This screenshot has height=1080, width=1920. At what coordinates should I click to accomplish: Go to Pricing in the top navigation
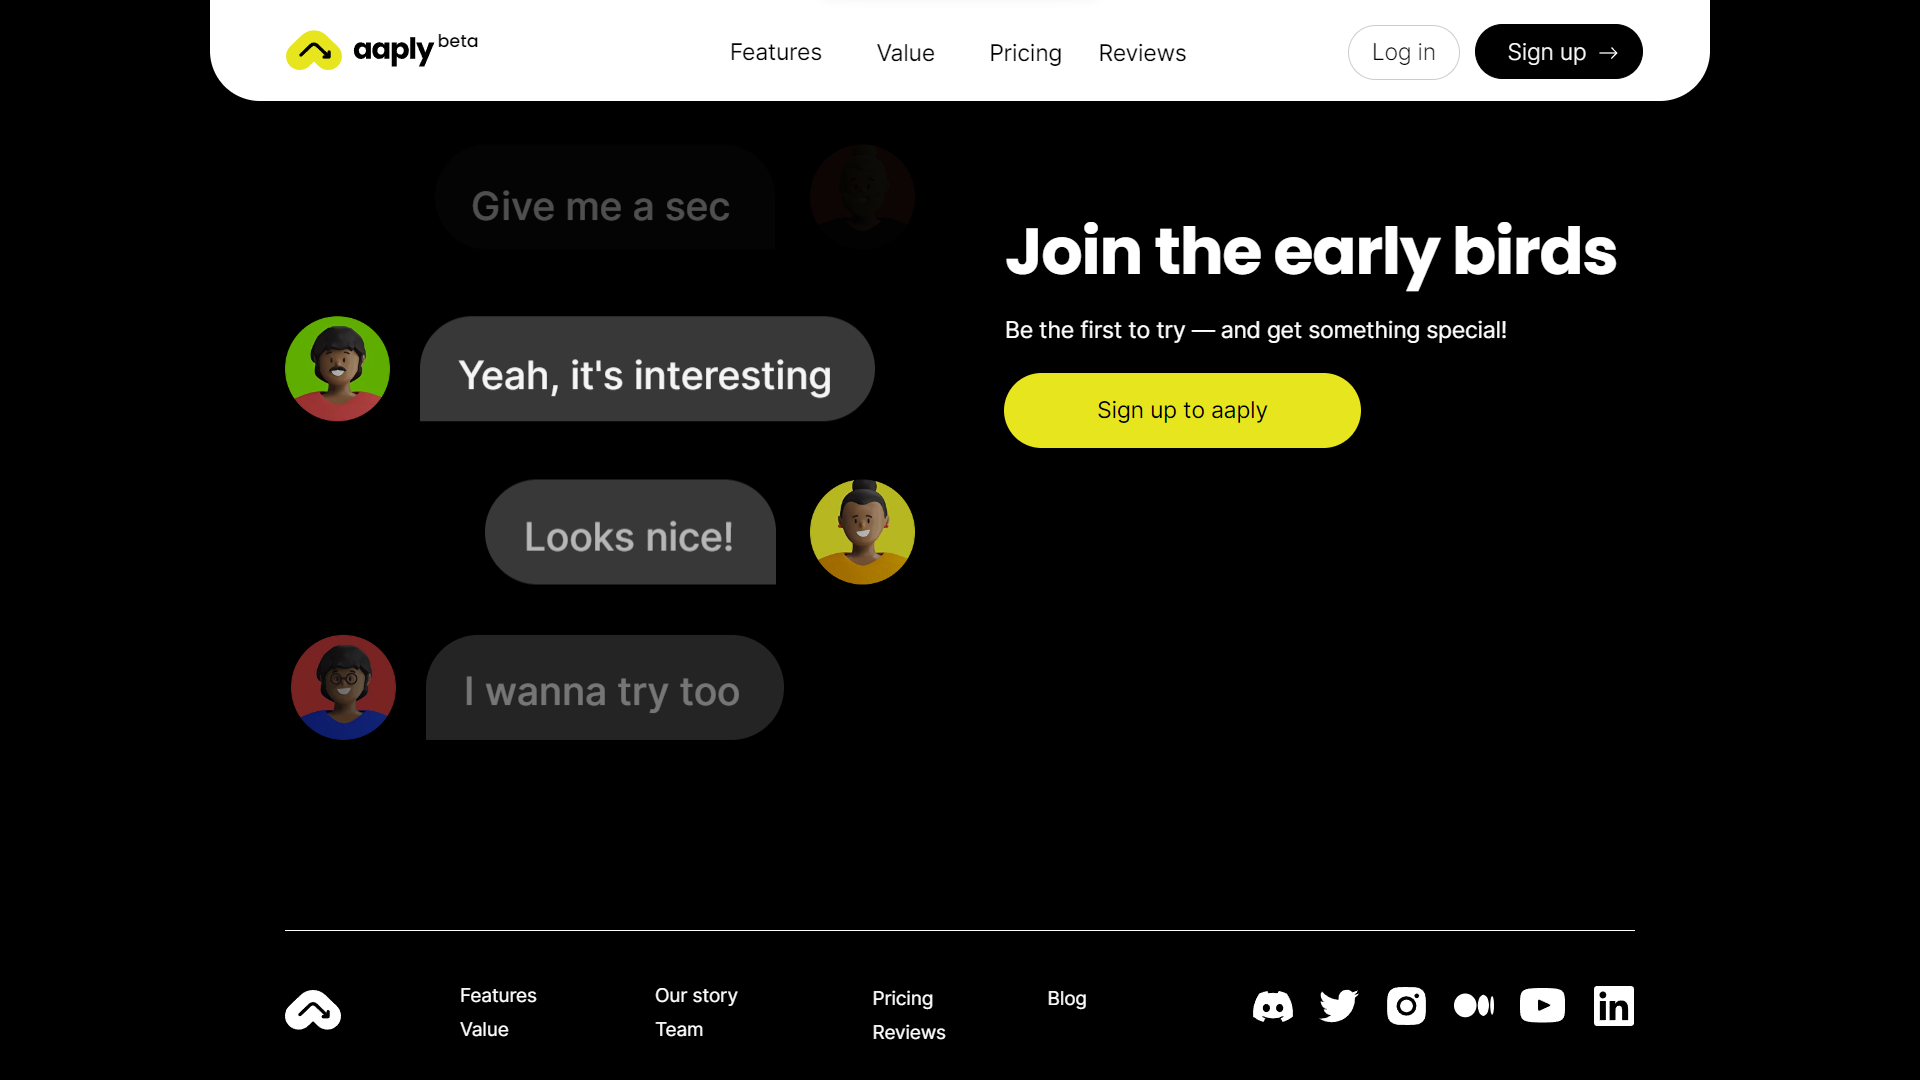1025,53
